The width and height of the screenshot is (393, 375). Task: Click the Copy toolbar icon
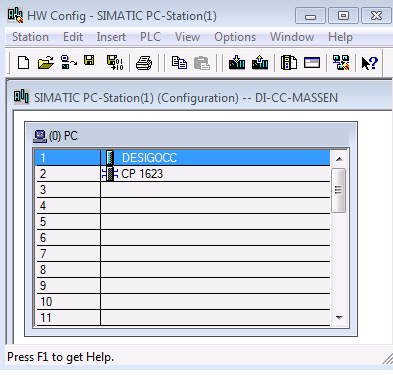pos(179,63)
